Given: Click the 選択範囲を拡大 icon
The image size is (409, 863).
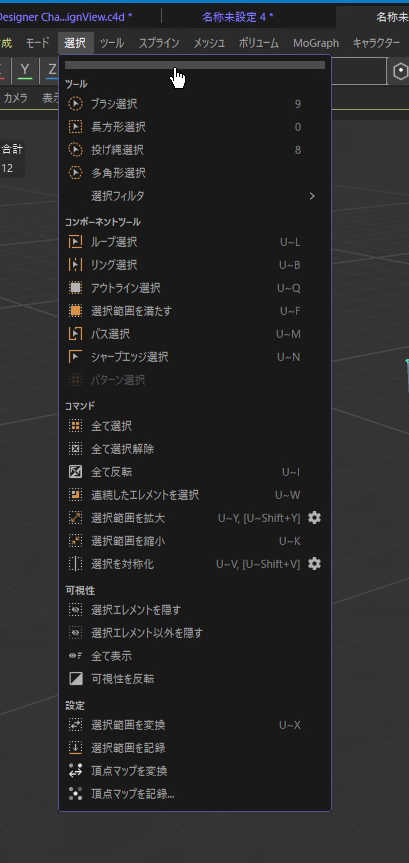Looking at the screenshot, I should pyautogui.click(x=75, y=518).
